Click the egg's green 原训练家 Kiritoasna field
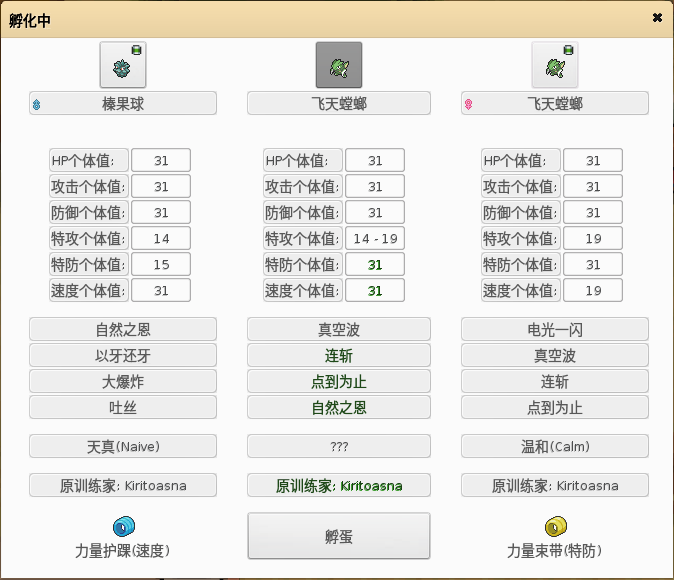The image size is (674, 580). (339, 485)
